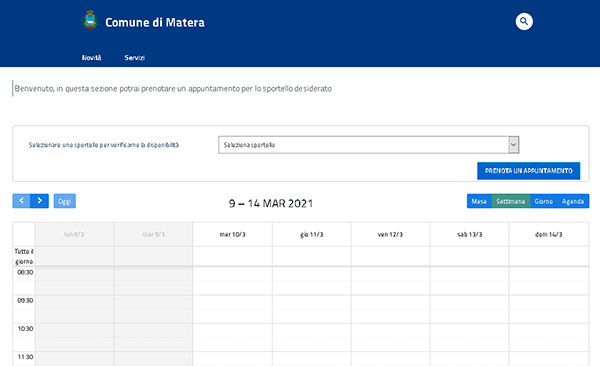Open the Novità menu

click(x=91, y=58)
